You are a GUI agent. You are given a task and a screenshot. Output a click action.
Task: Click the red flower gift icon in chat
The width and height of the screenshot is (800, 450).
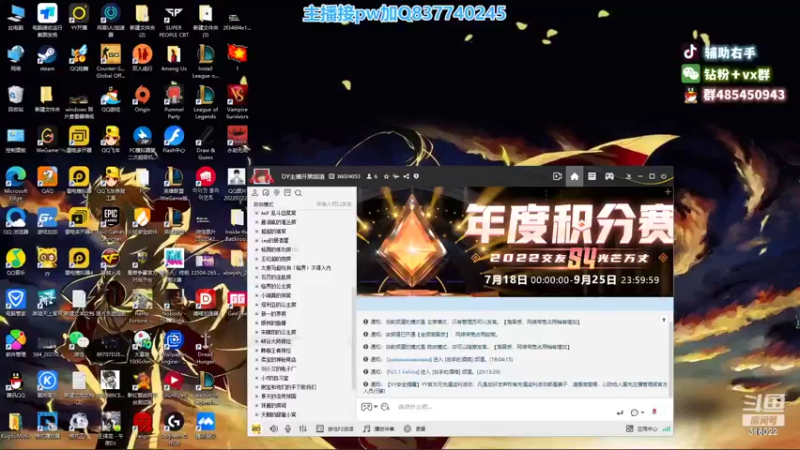pyautogui.click(x=654, y=412)
